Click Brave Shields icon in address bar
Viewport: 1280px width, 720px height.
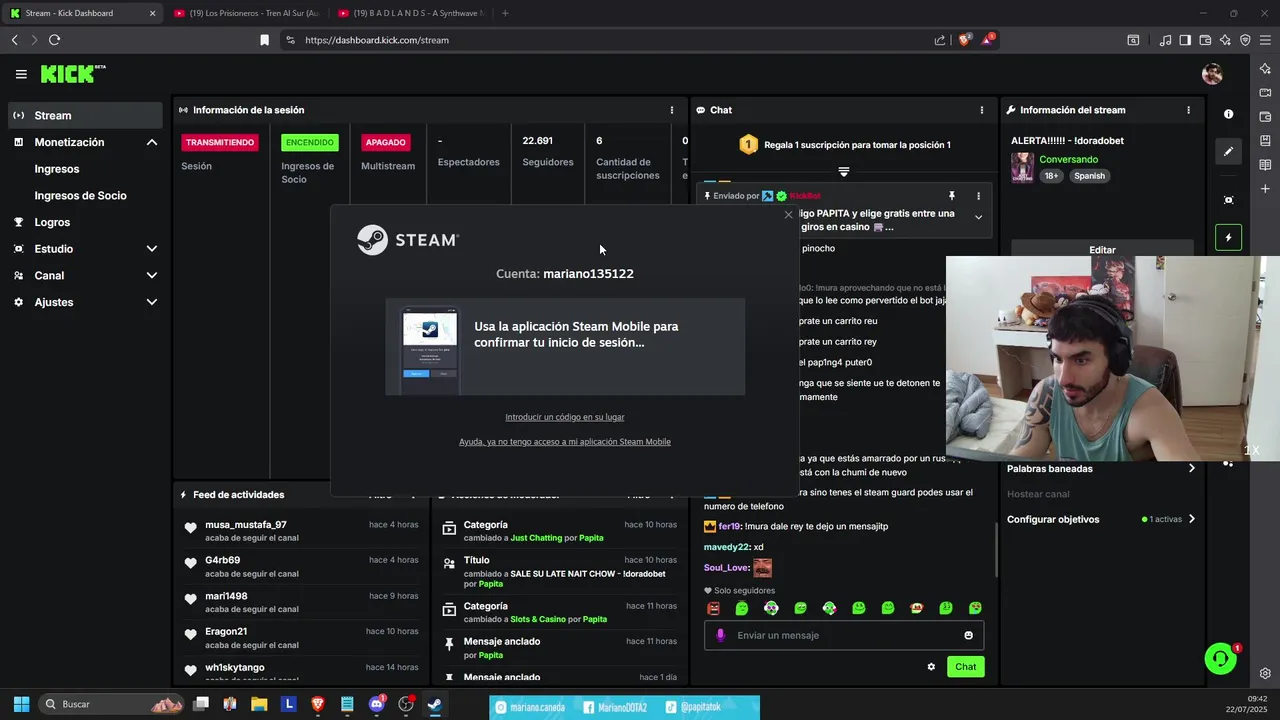965,40
